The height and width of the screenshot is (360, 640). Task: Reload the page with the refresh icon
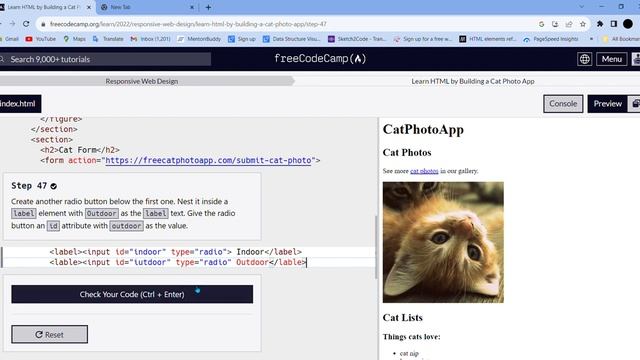tap(26, 24)
